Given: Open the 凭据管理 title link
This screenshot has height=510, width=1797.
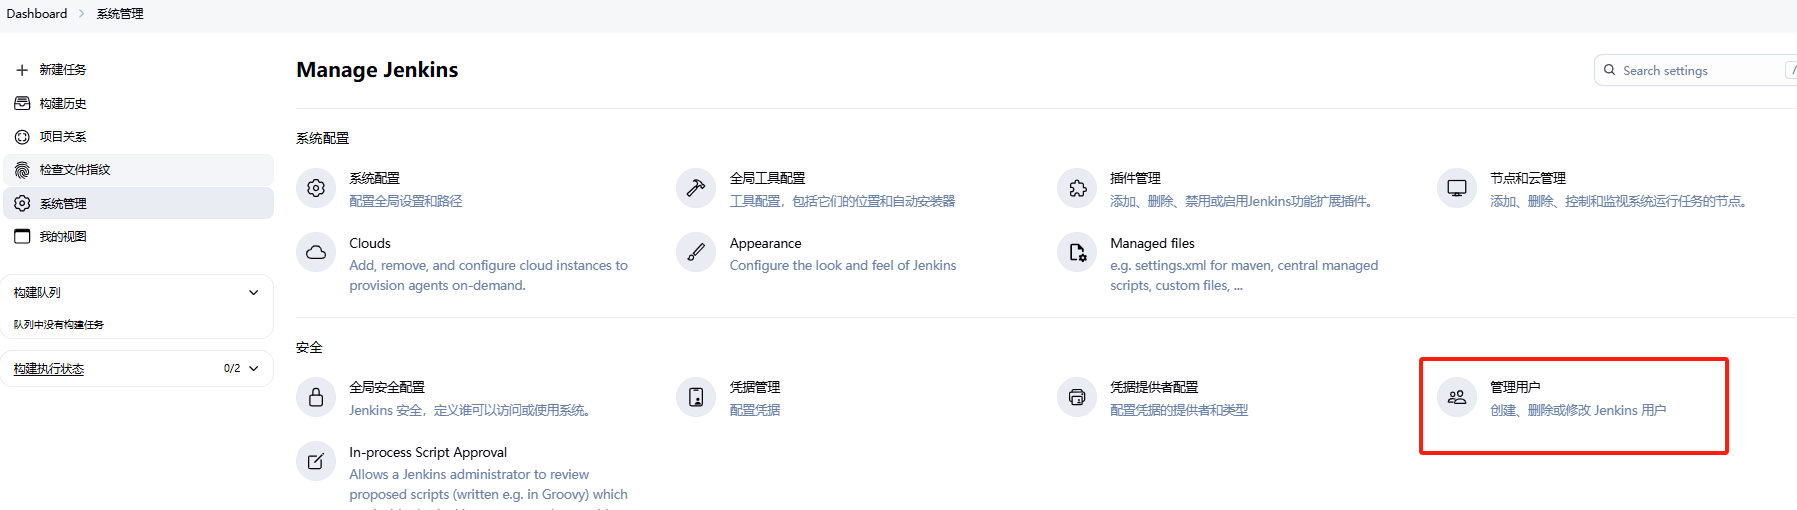Looking at the screenshot, I should tap(755, 387).
